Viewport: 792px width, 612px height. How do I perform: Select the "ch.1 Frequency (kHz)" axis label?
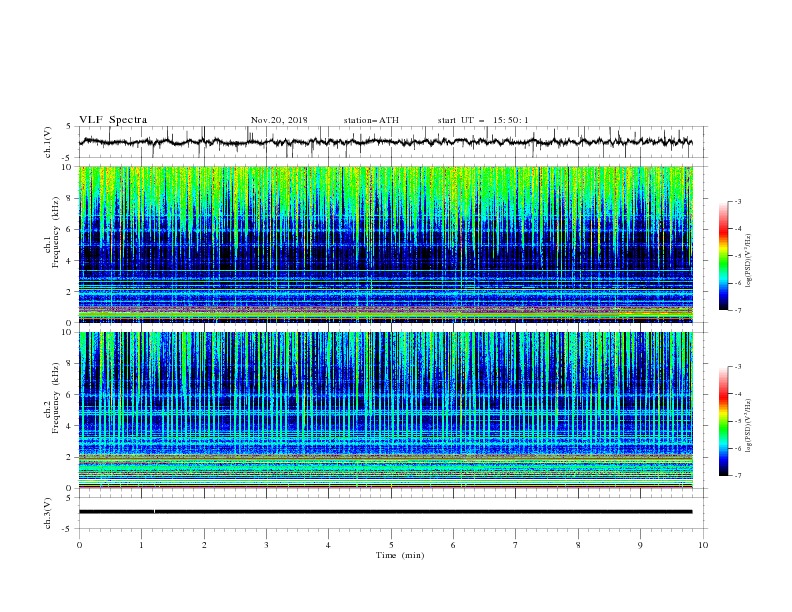(x=52, y=233)
